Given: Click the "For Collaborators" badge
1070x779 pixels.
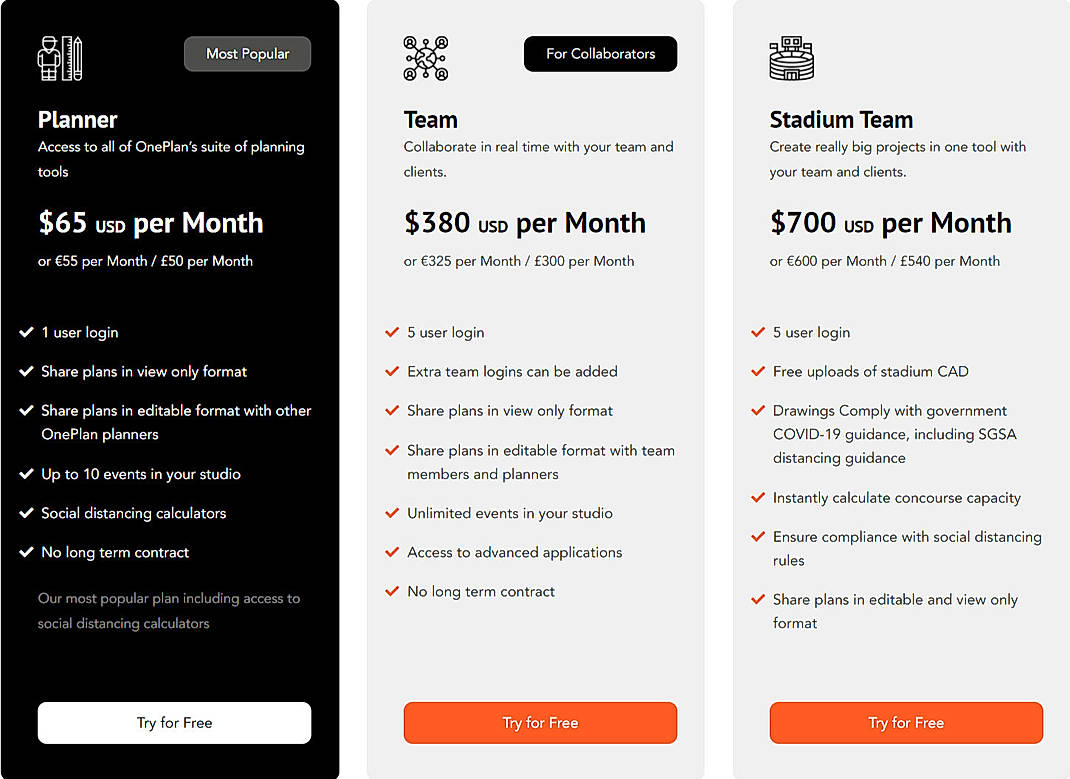Looking at the screenshot, I should (x=600, y=53).
